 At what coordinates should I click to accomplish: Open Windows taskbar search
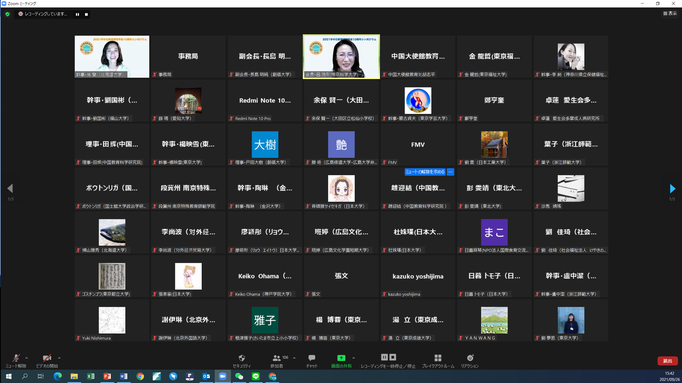[25, 376]
